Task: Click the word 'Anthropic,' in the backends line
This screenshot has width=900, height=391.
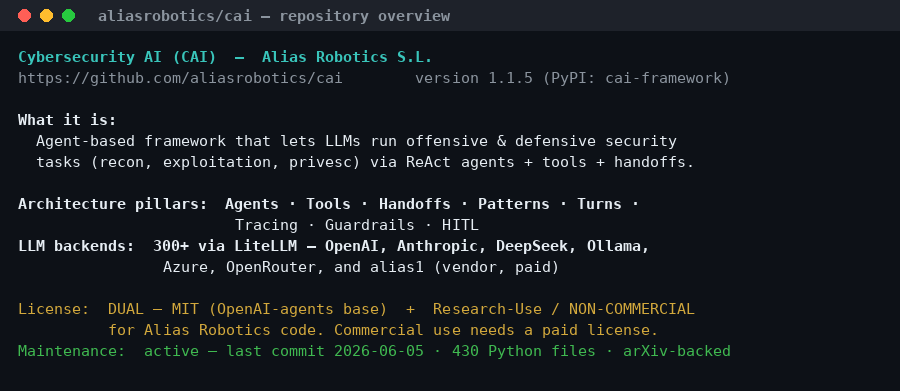Action: point(441,247)
